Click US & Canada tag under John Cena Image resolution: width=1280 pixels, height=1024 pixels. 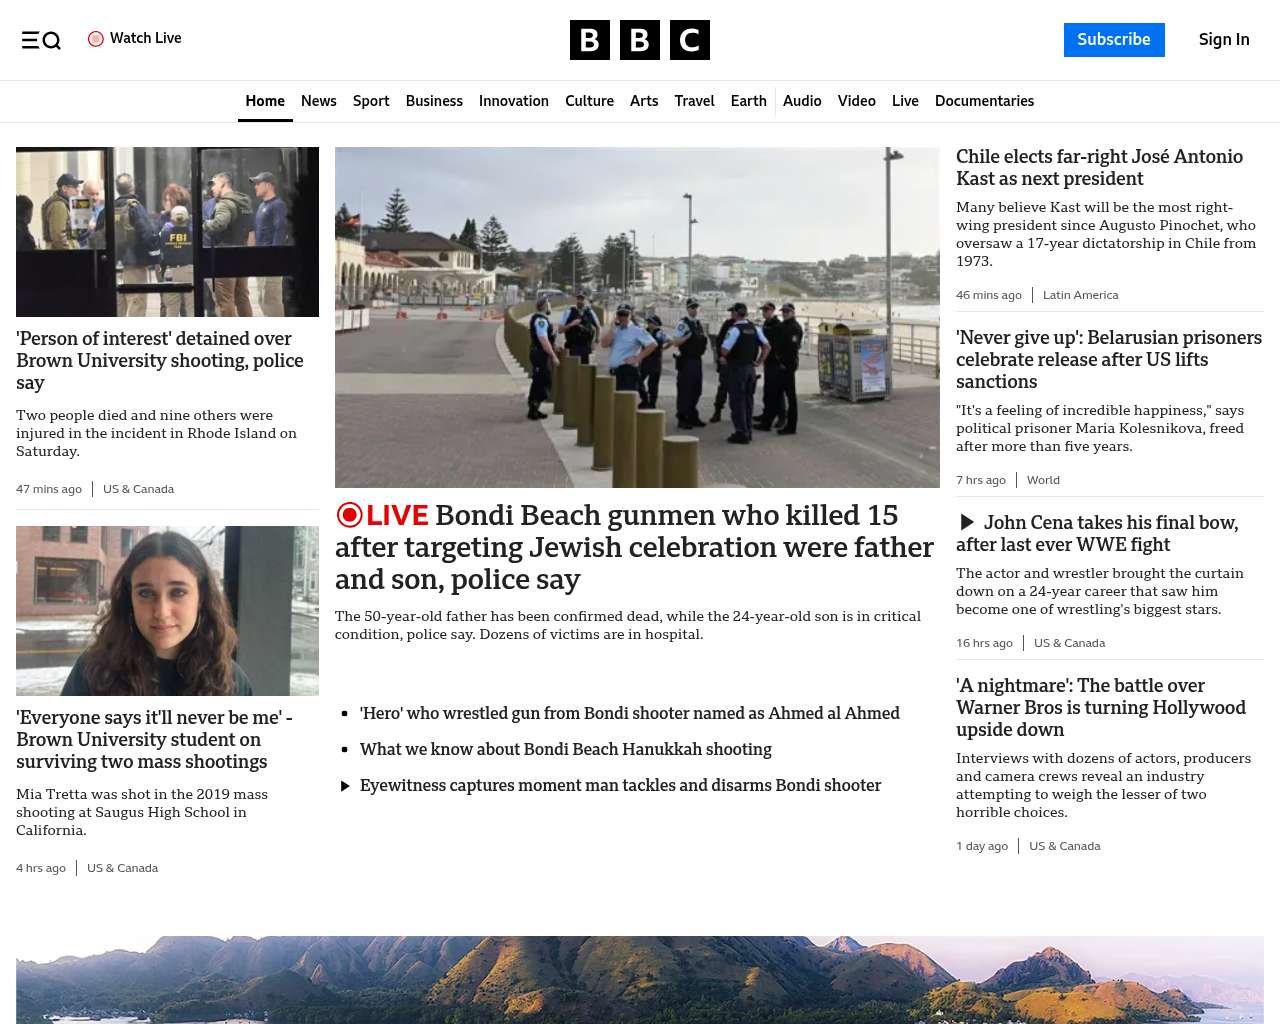pyautogui.click(x=1069, y=643)
